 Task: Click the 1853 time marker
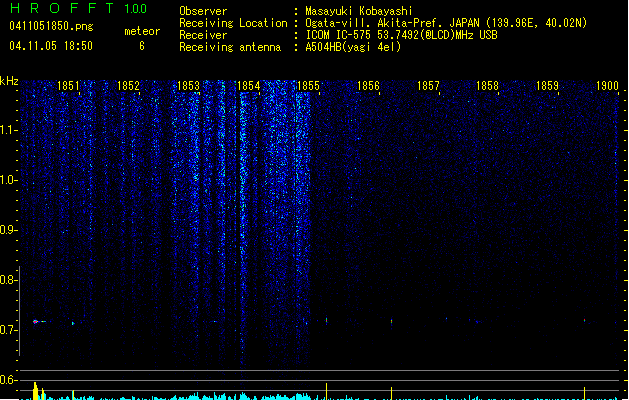[x=188, y=86]
